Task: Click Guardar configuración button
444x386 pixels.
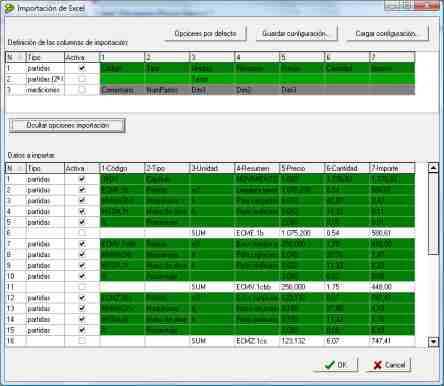Action: click(296, 34)
